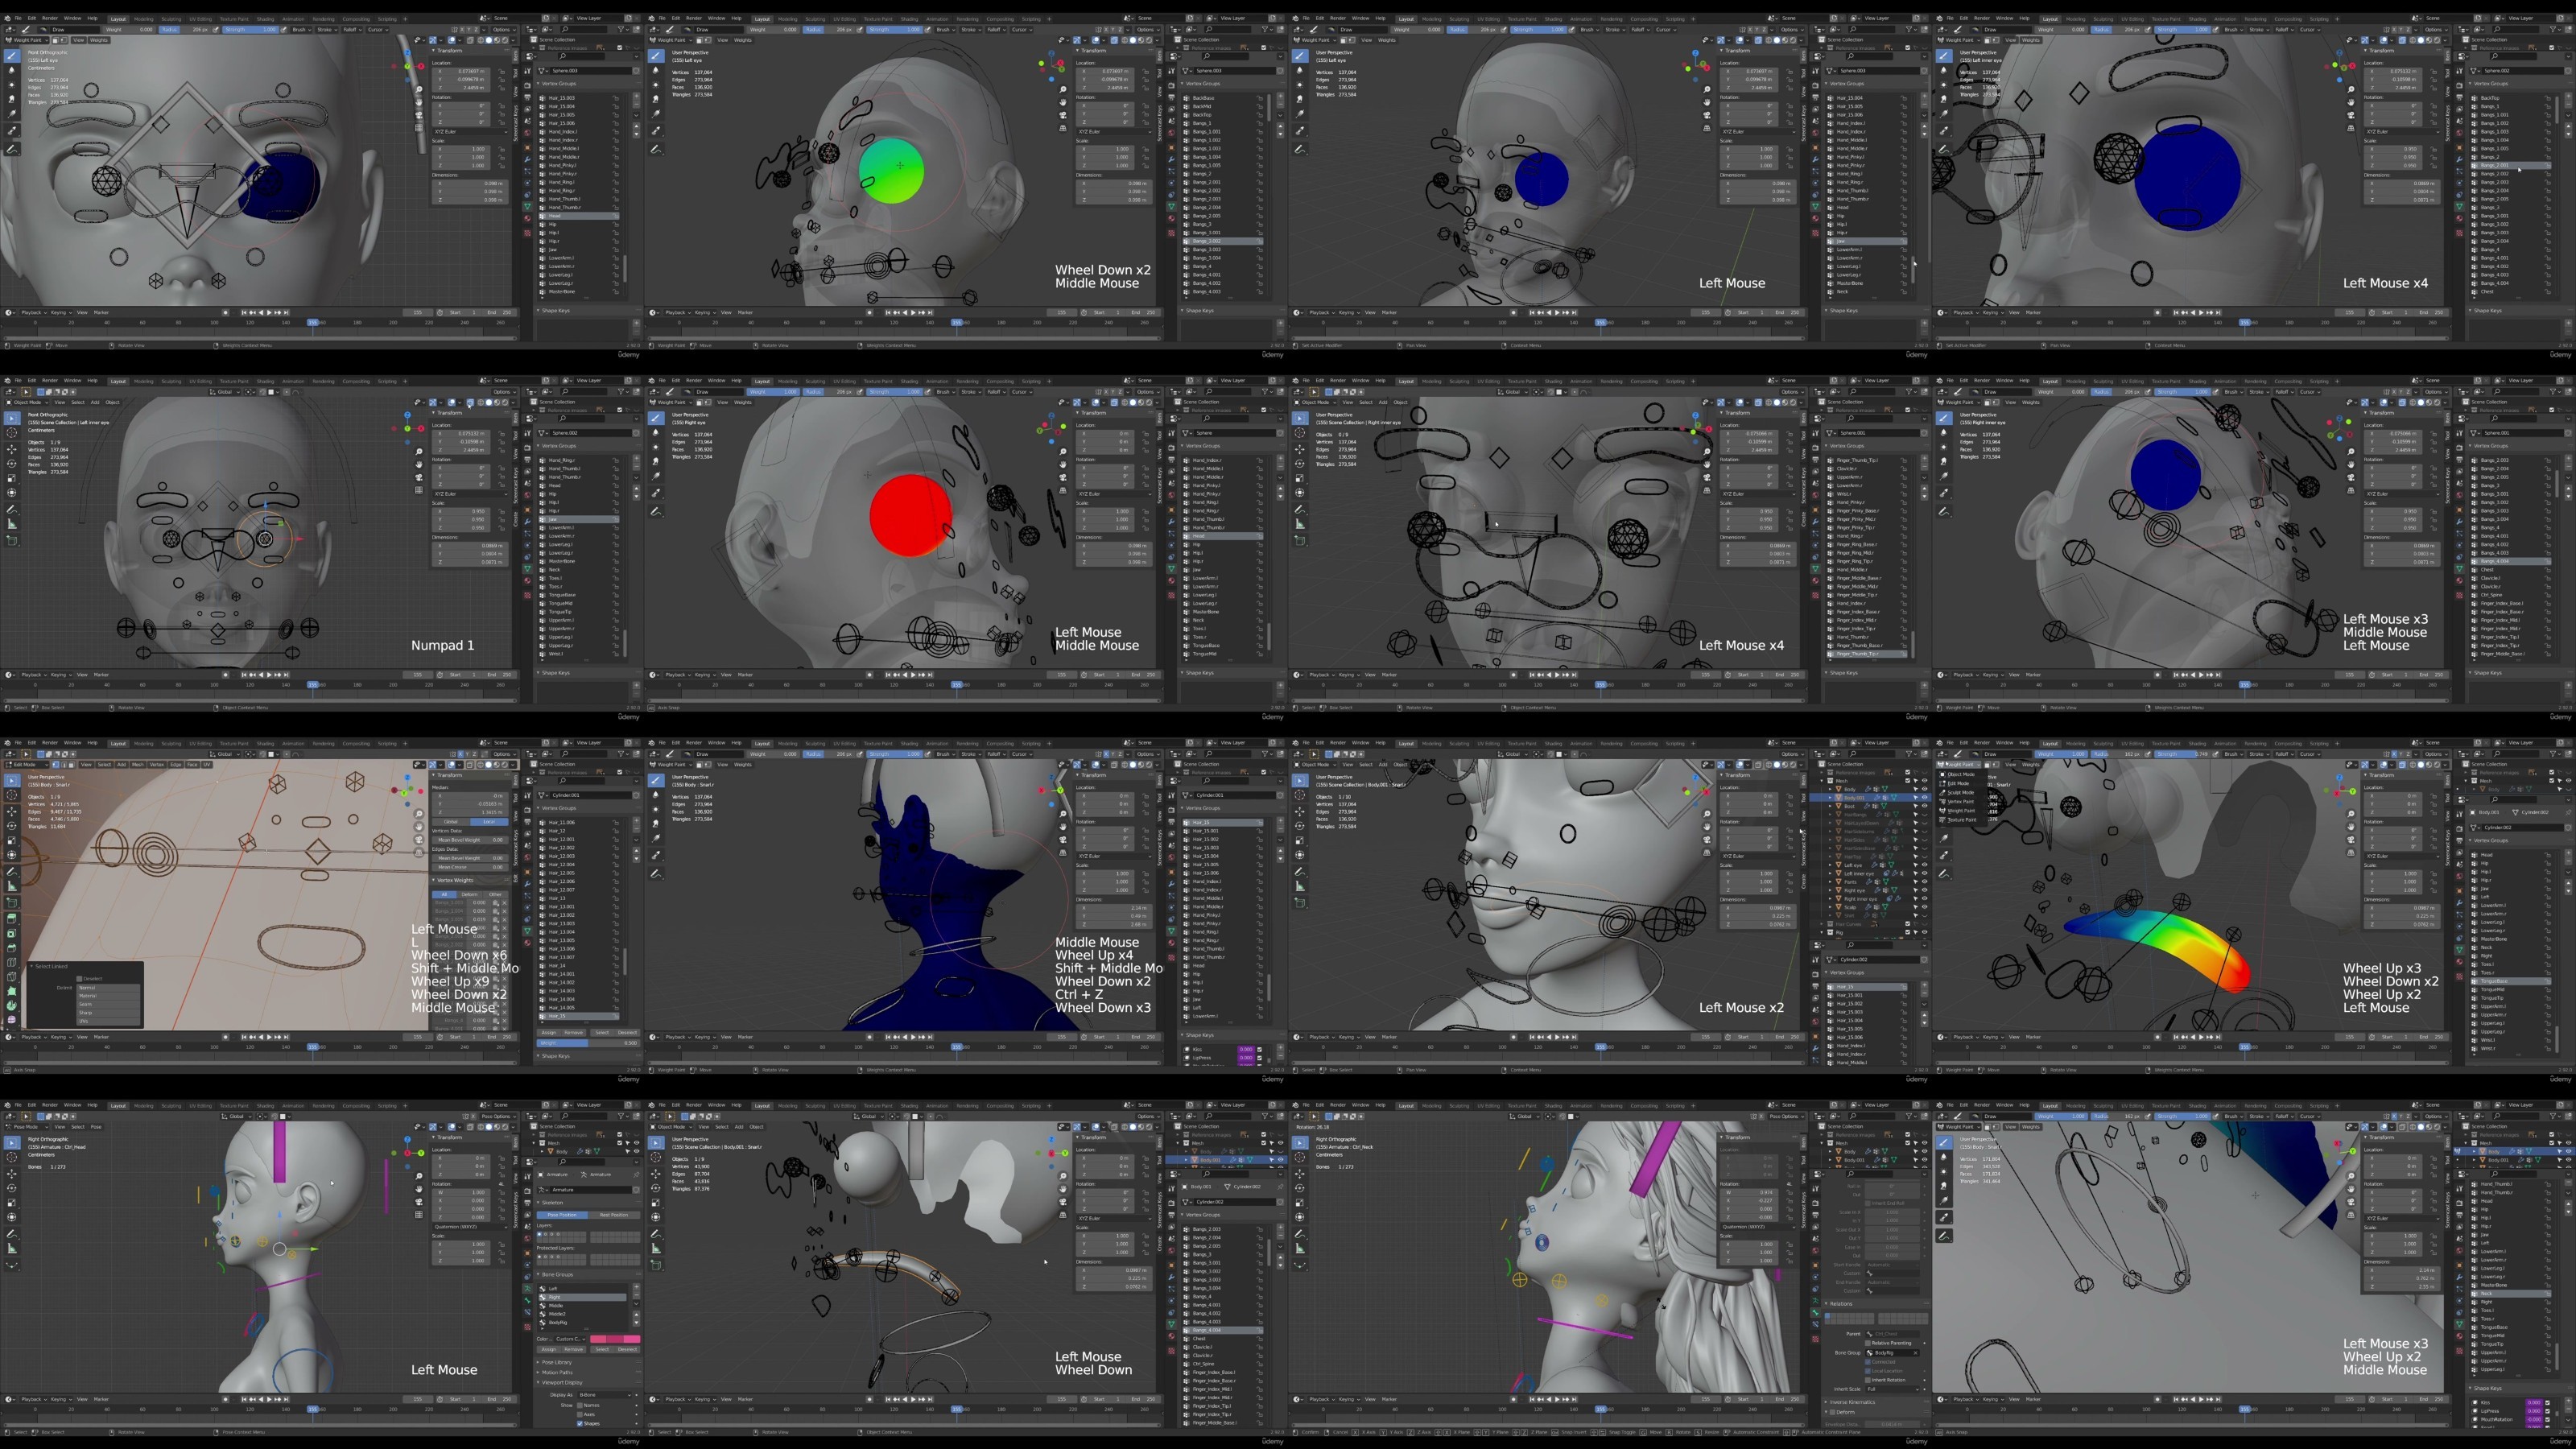
Task: Click Select Box tool in Ctrl_Head frame
Action: click(12, 1143)
